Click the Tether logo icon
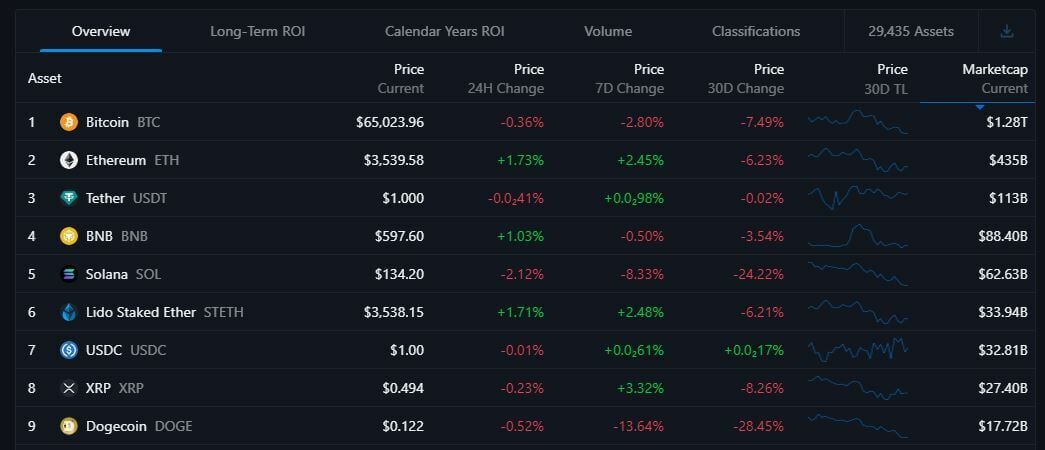Image resolution: width=1045 pixels, height=450 pixels. pyautogui.click(x=69, y=198)
